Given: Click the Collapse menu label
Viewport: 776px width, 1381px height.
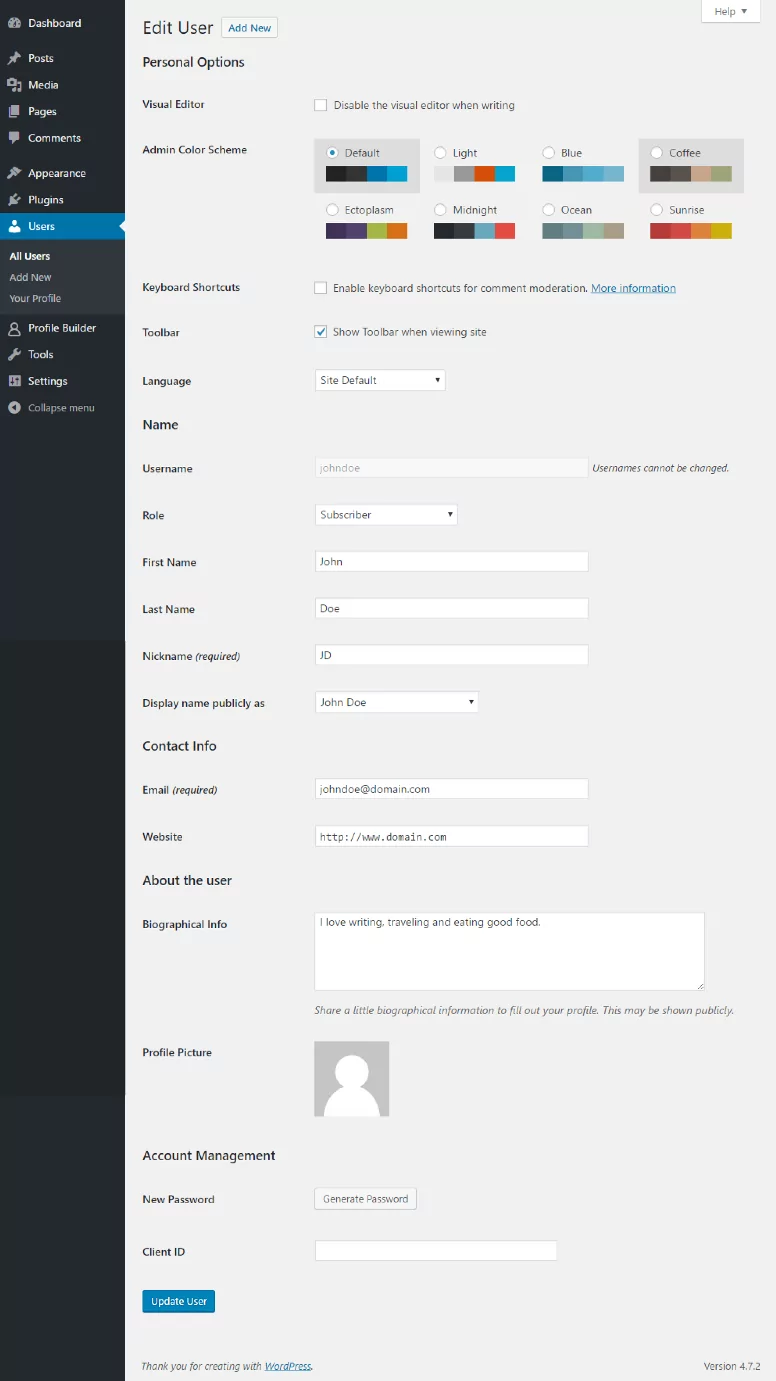Looking at the screenshot, I should click(x=61, y=408).
